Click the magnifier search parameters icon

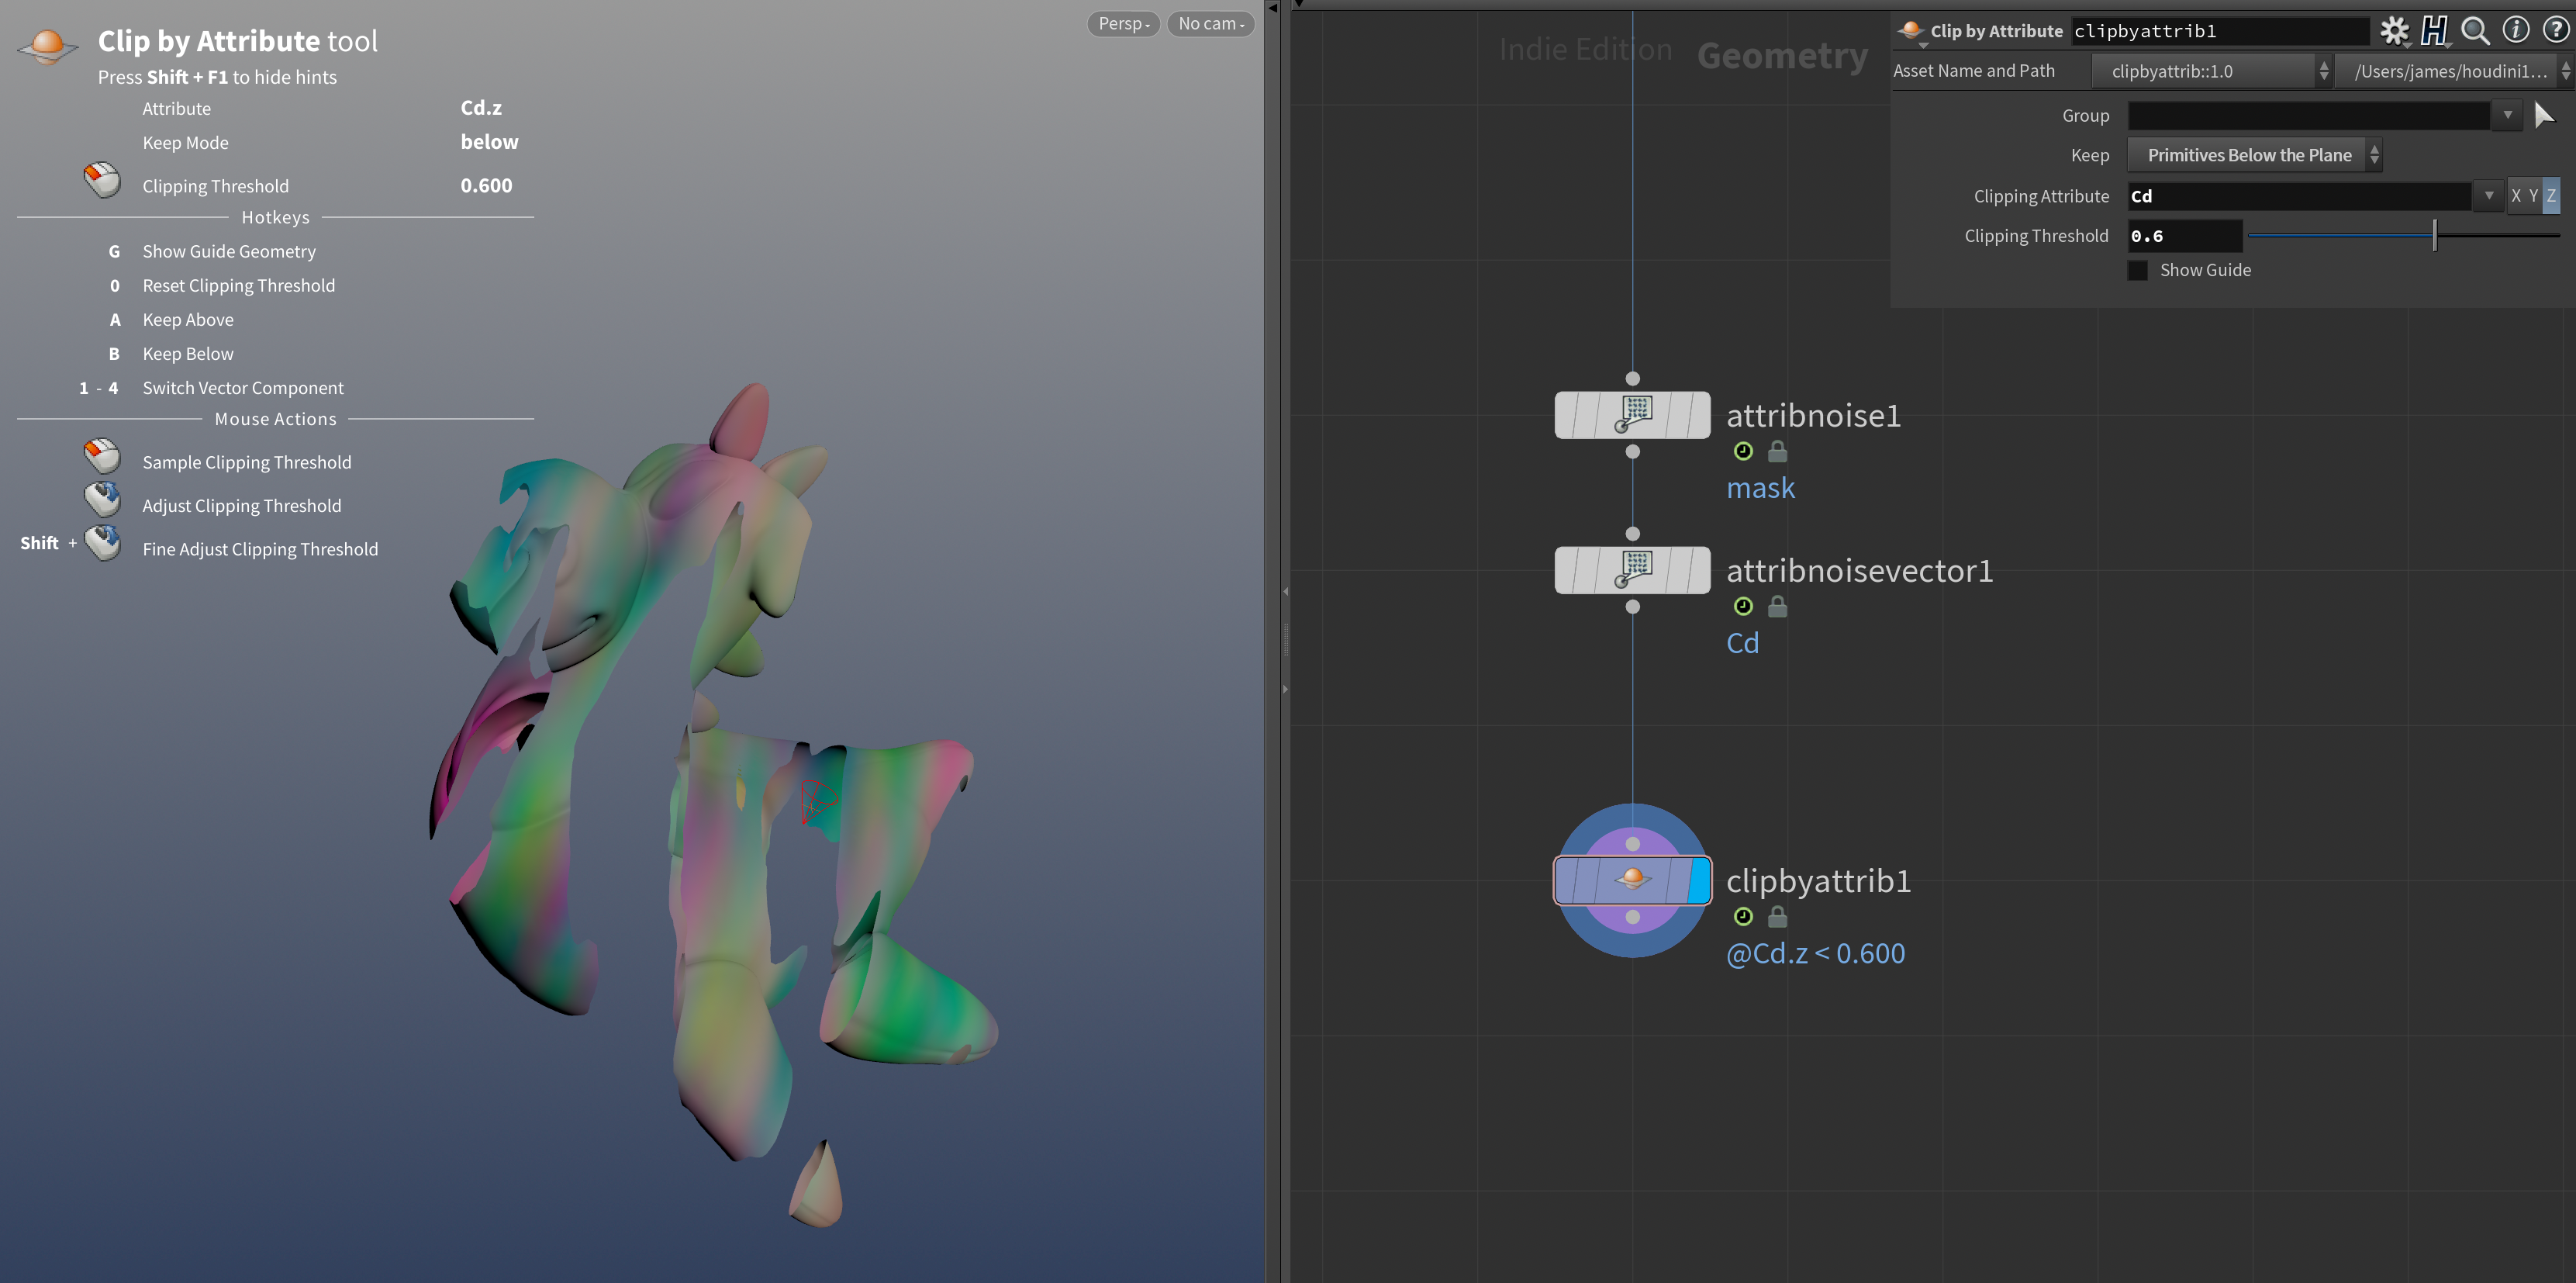click(2475, 31)
